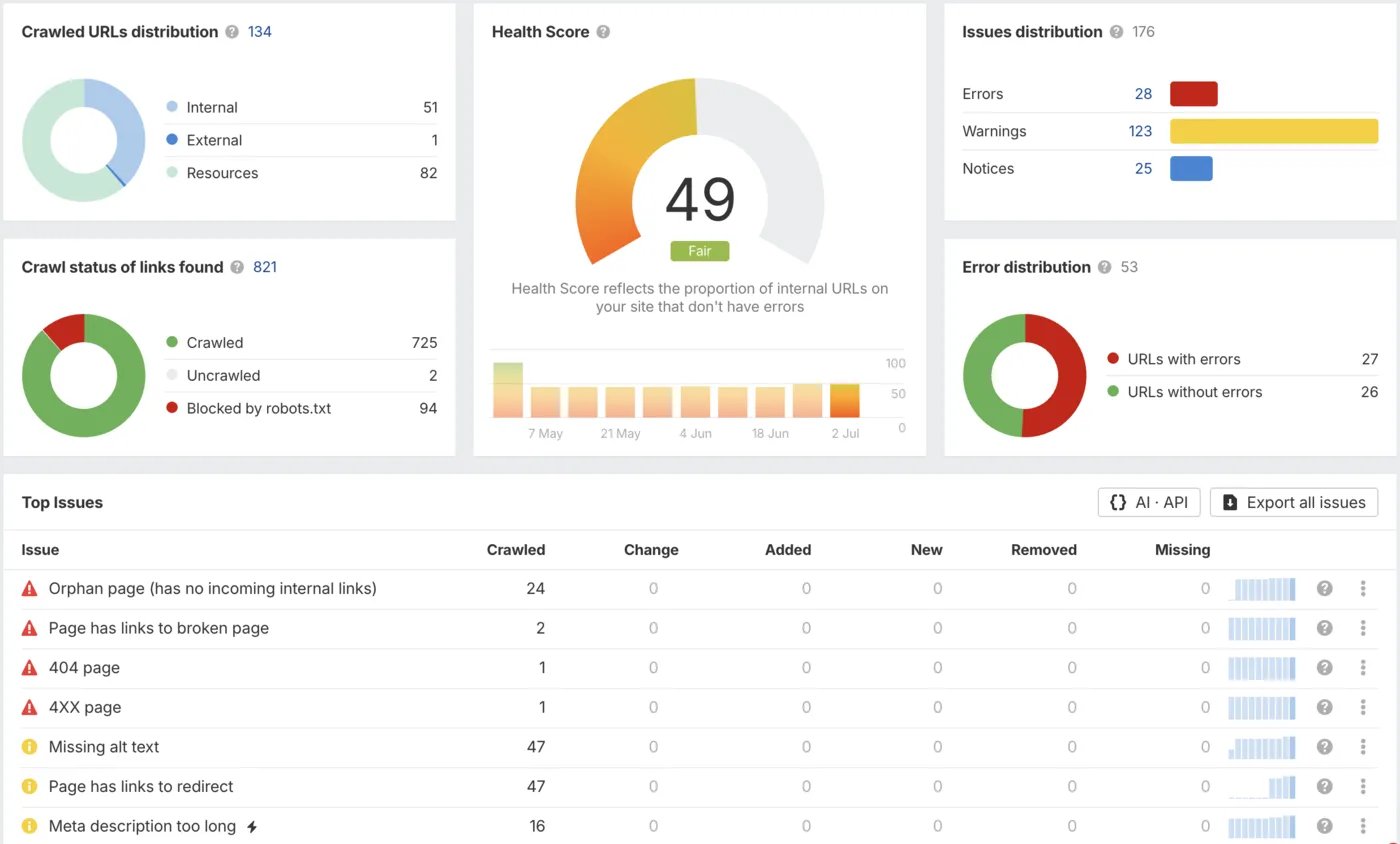
Task: Sort by the Missing column header
Action: [1182, 549]
